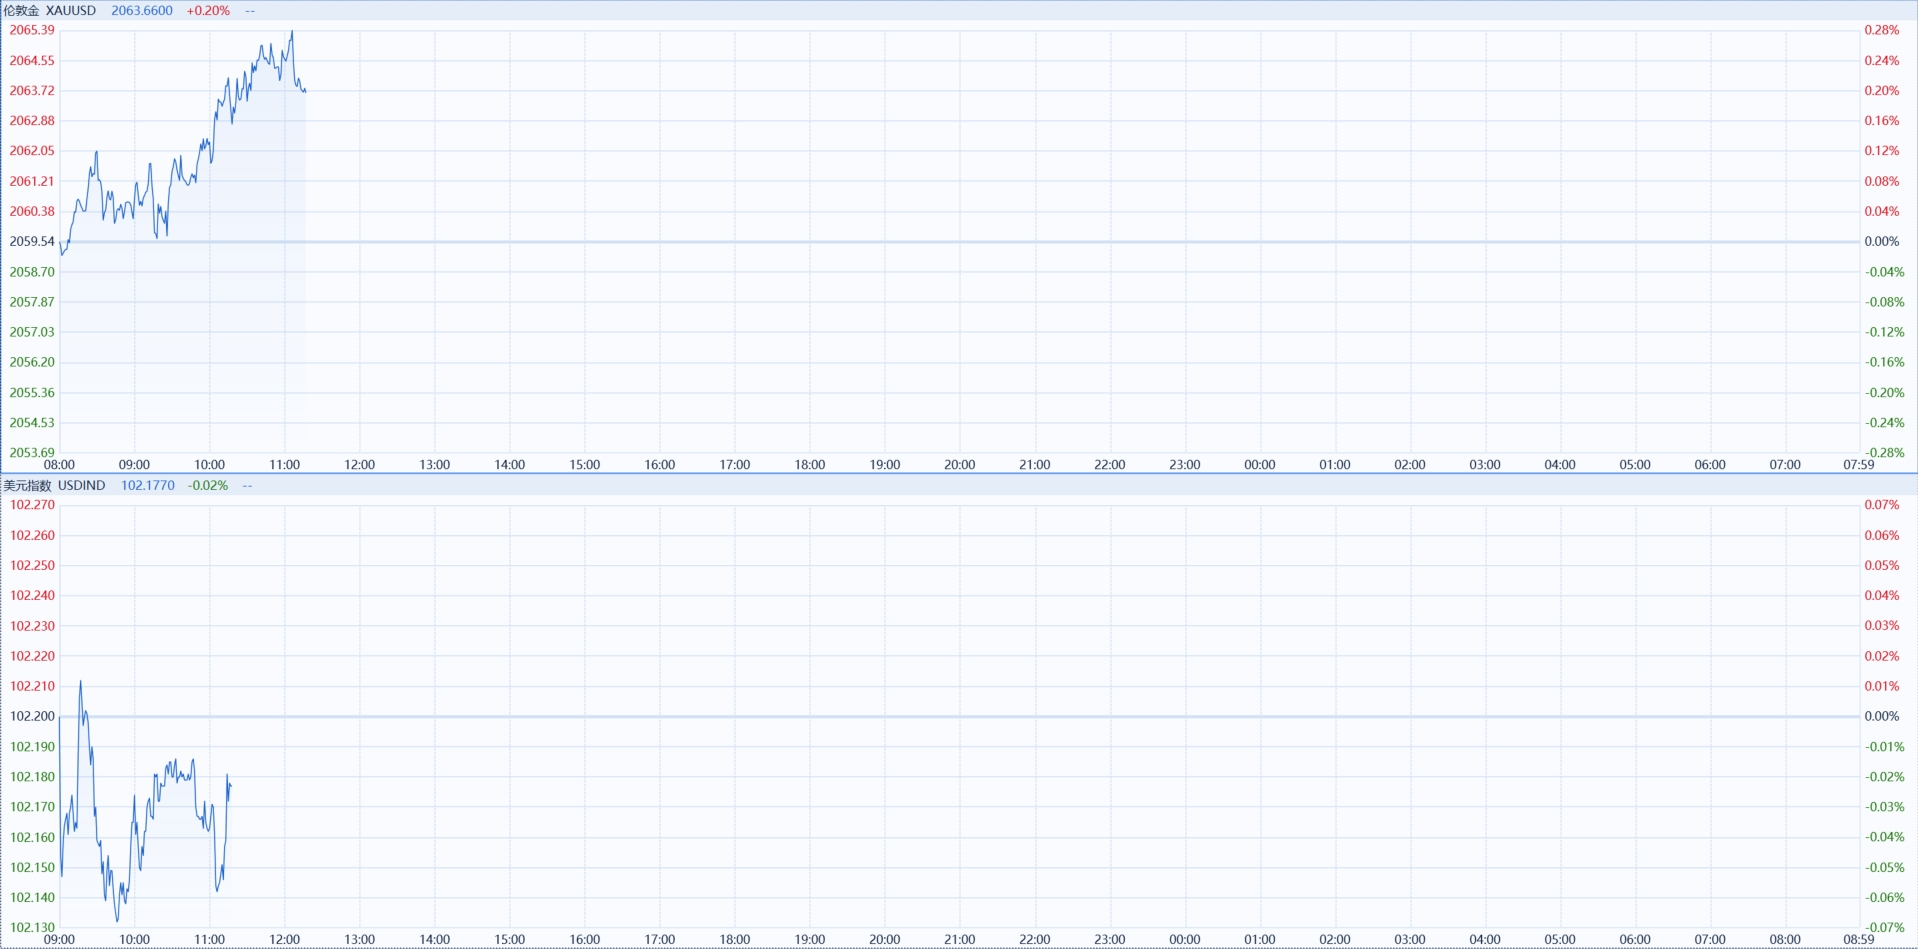The height and width of the screenshot is (949, 1918).
Task: Click the 2065.39 top price label
Action: coord(32,30)
